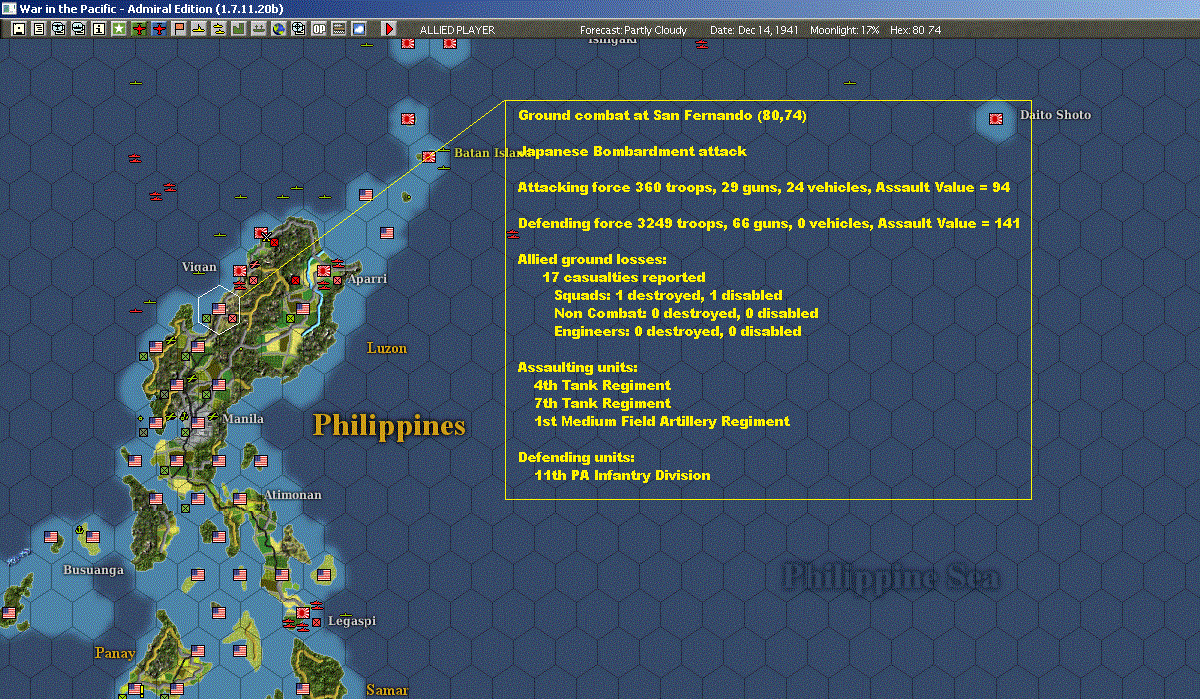Click the OP toolbar button
Image resolution: width=1200 pixels, height=699 pixels.
point(318,29)
